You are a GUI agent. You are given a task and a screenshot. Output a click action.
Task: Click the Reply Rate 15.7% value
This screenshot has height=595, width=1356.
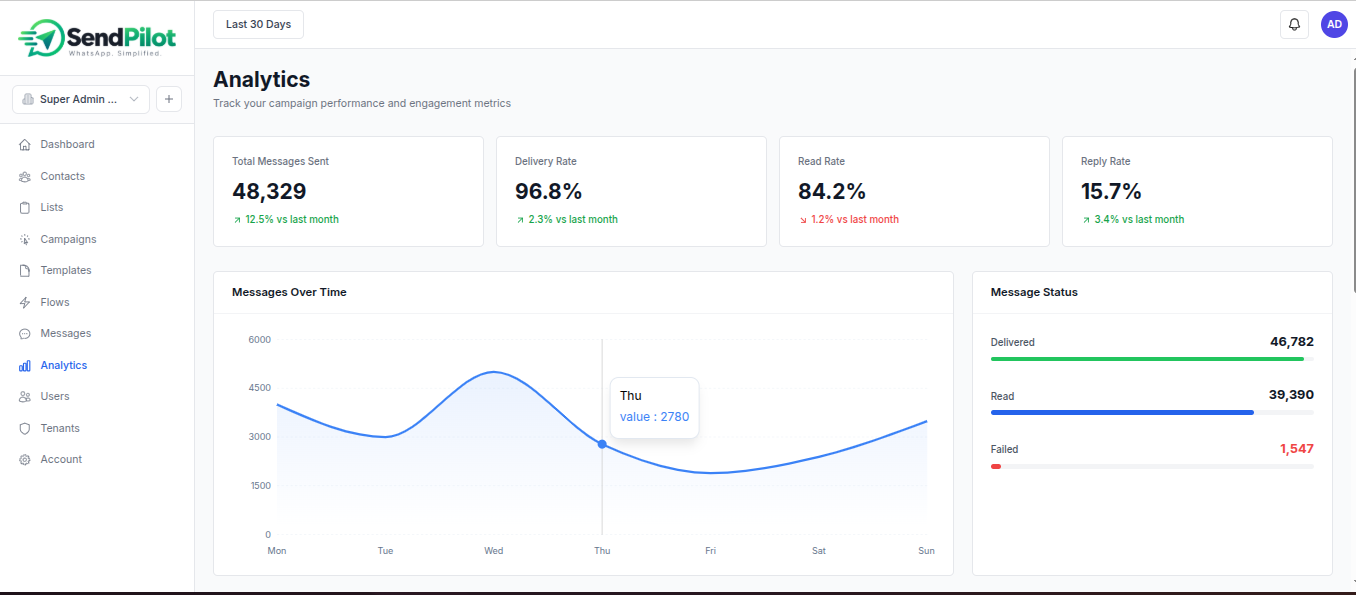point(1111,191)
